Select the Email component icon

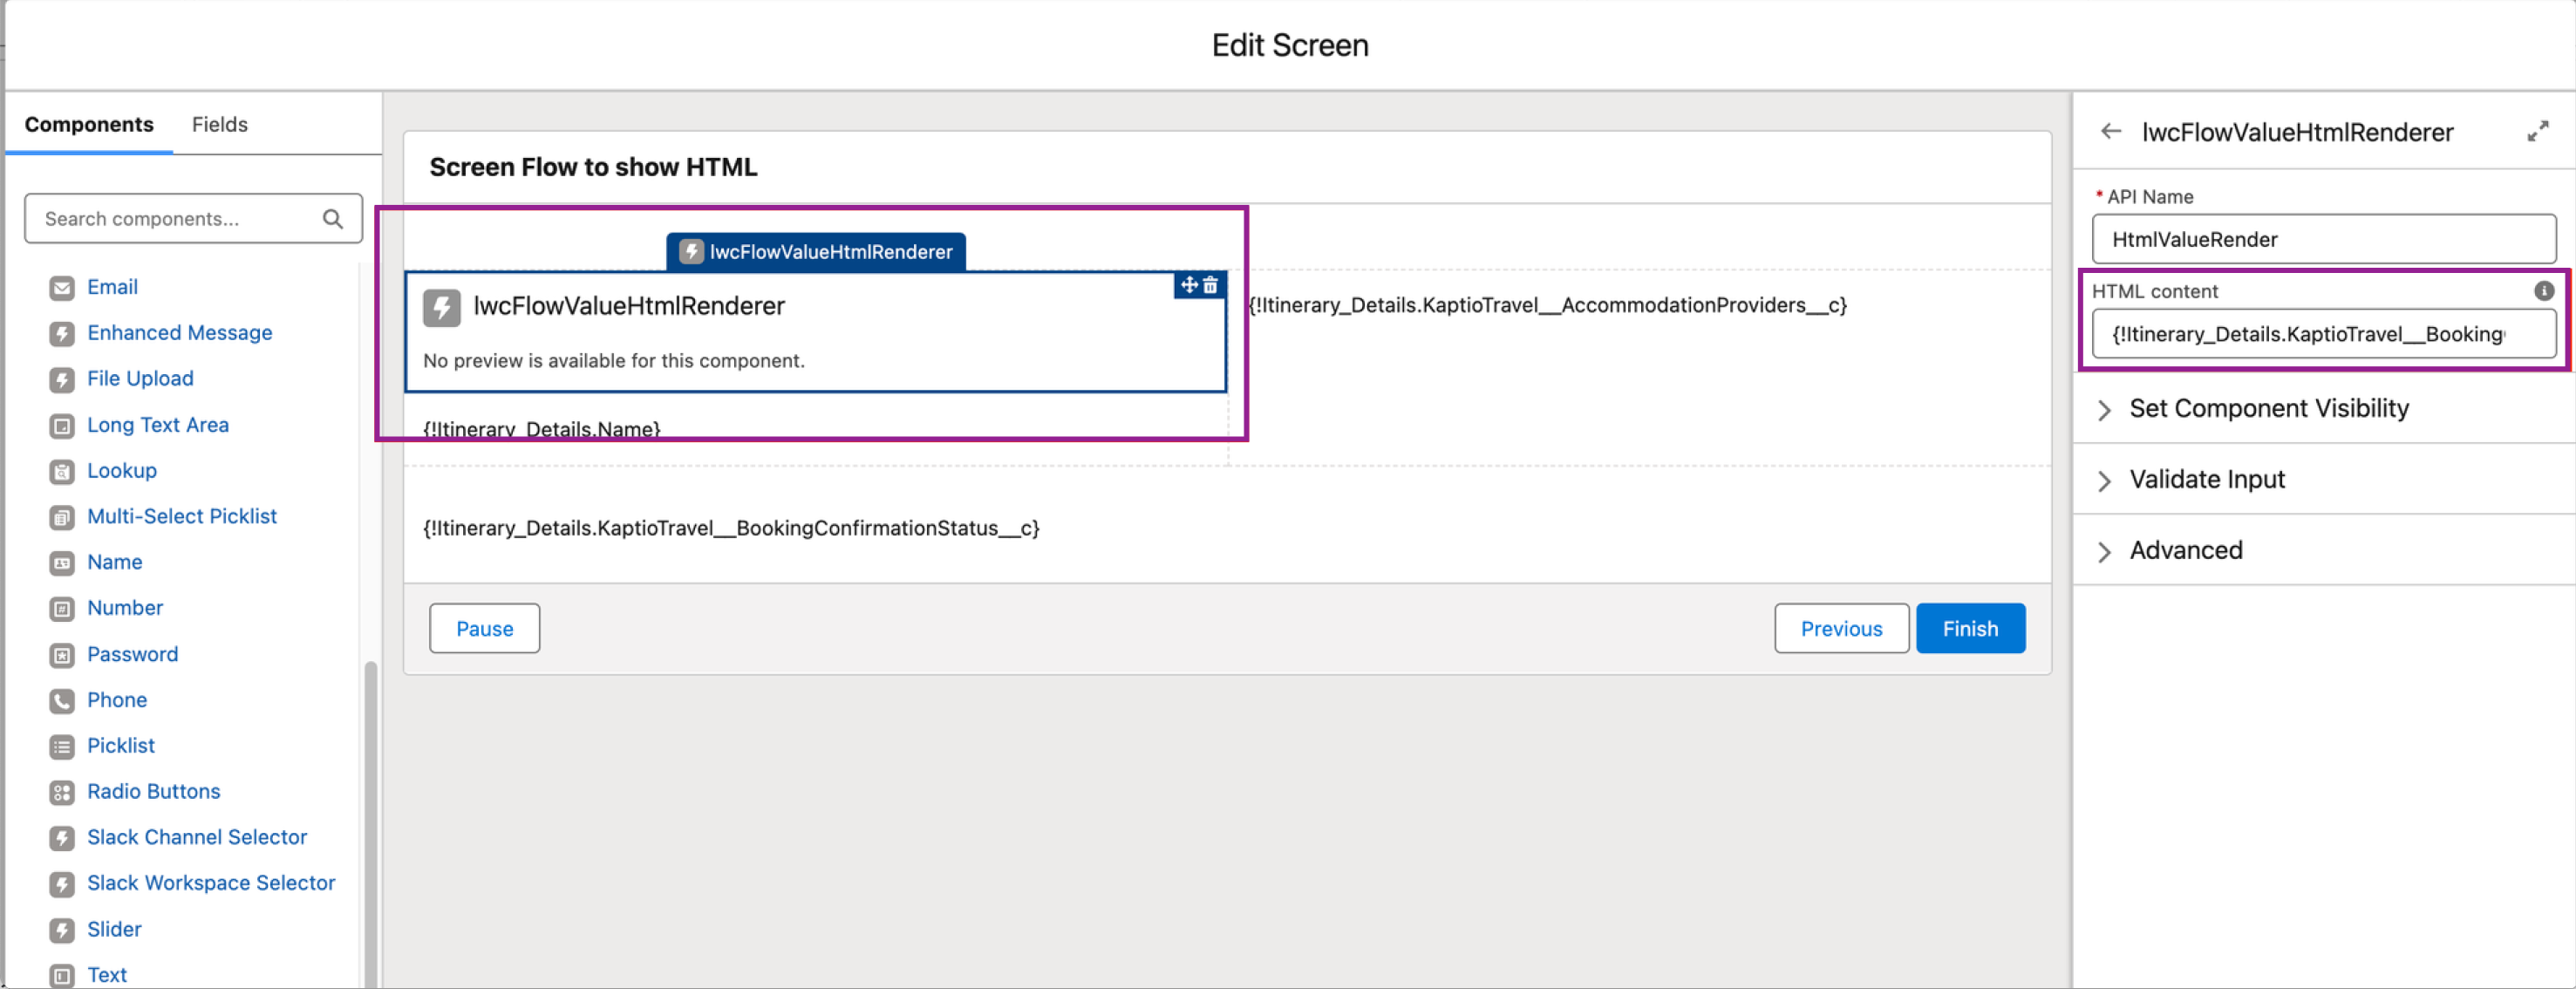[62, 288]
